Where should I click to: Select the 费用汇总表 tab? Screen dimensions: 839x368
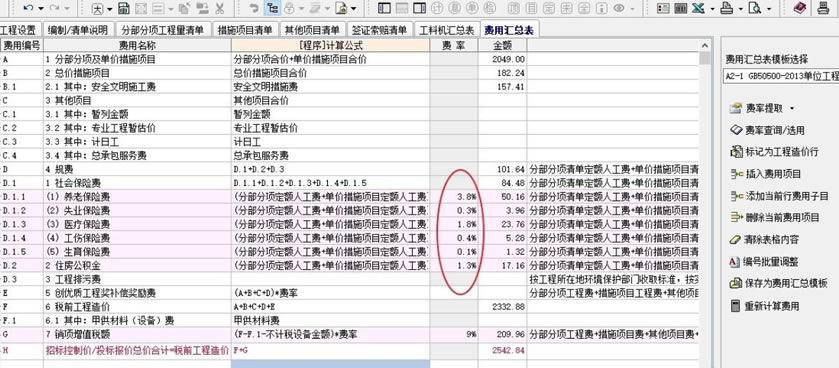509,30
